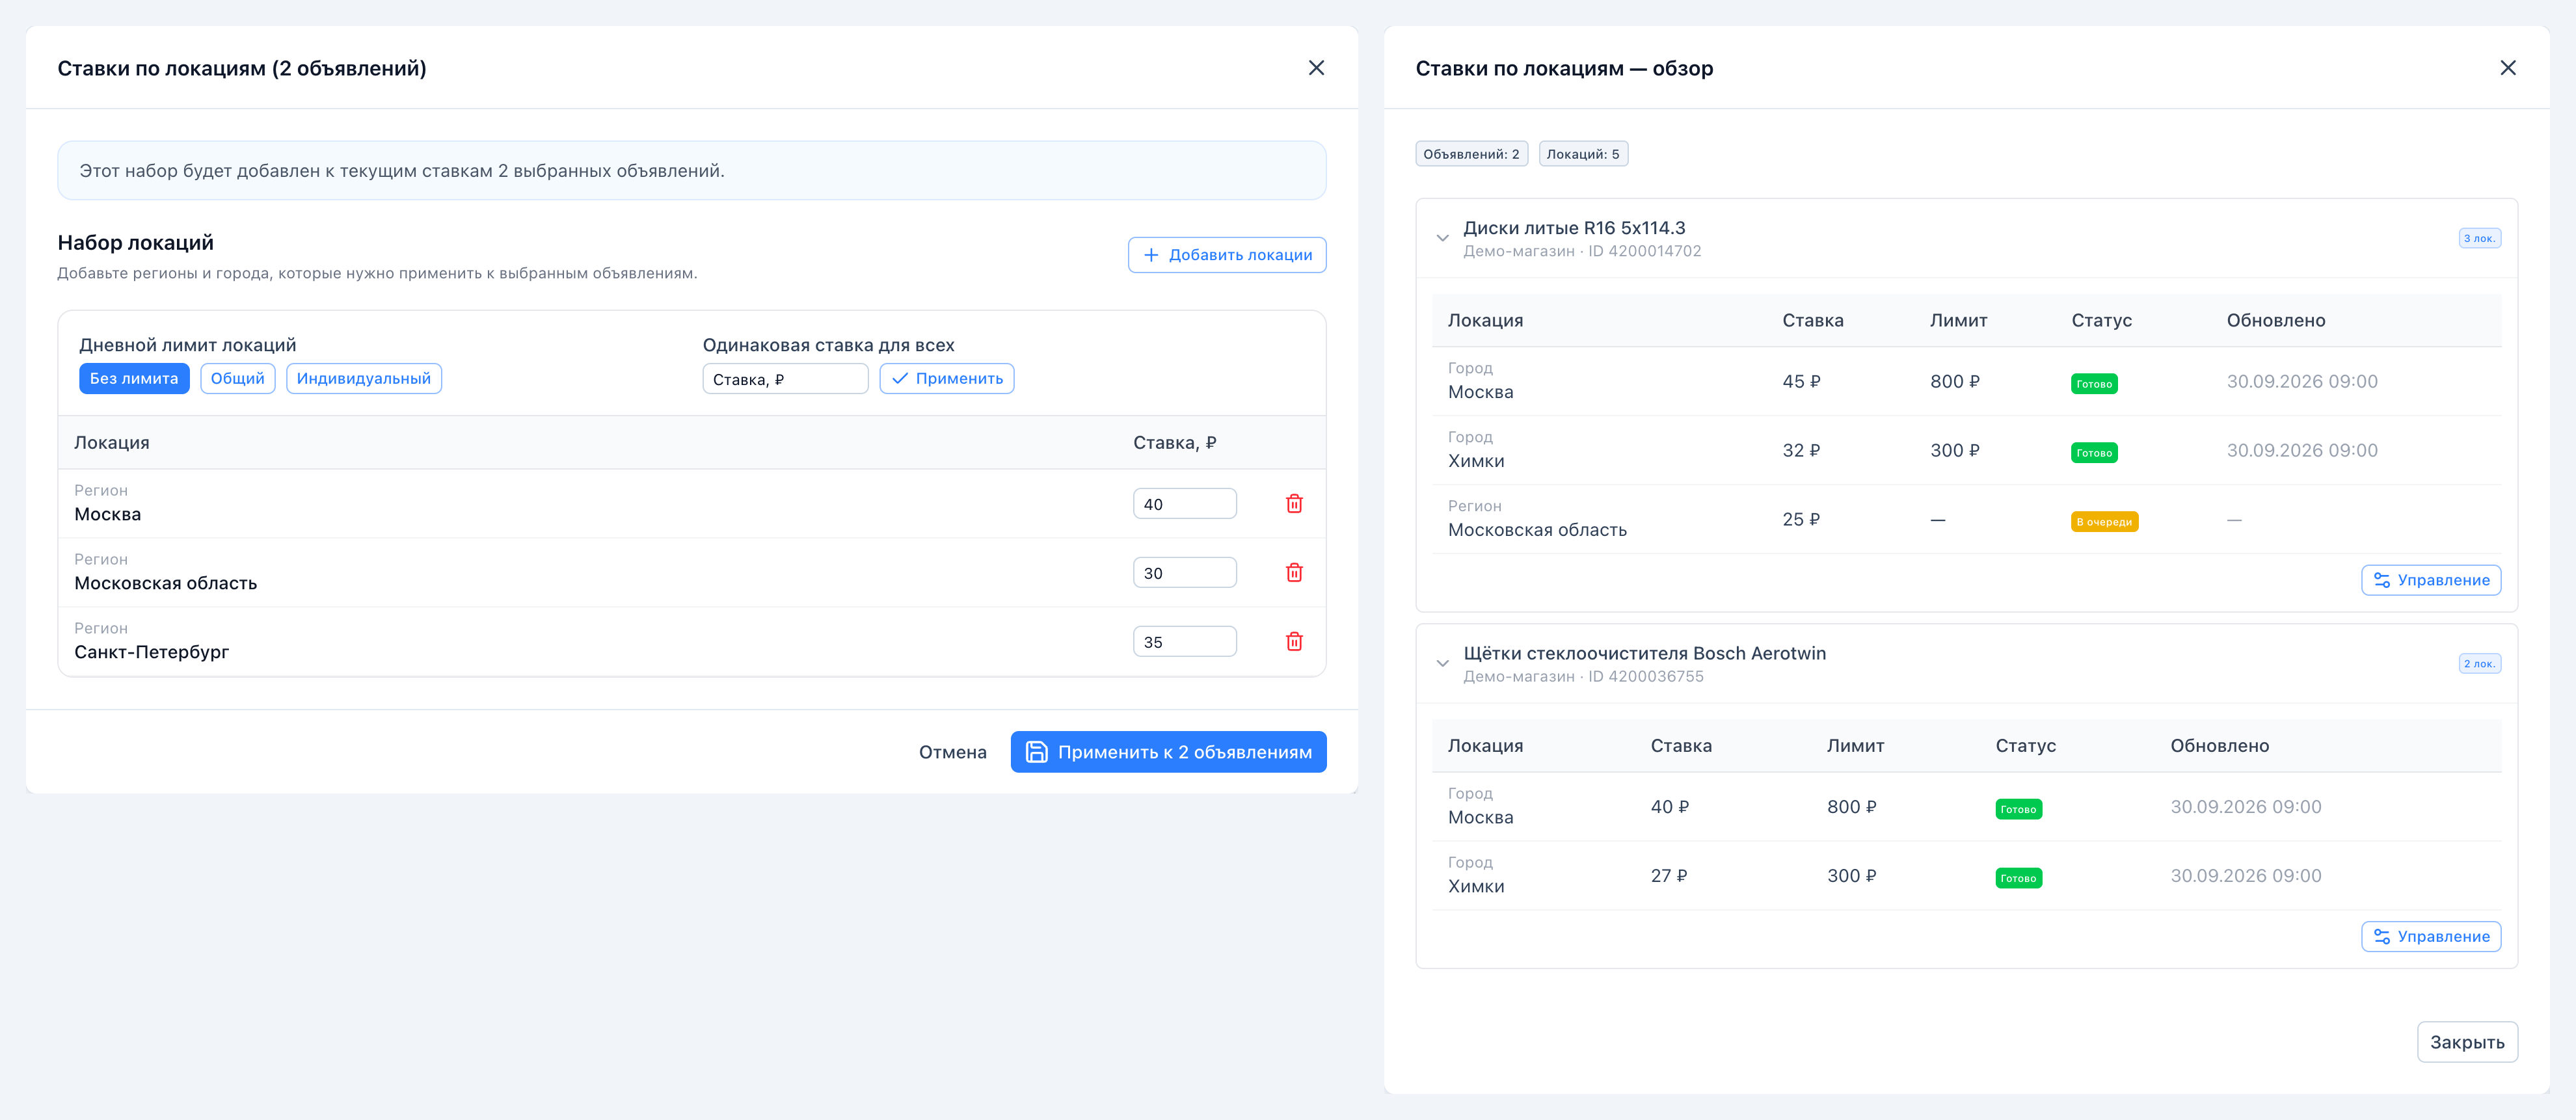Viewport: 2576px width, 1120px height.
Task: Click the info banner about 2 выбранных объявлений
Action: 691,171
